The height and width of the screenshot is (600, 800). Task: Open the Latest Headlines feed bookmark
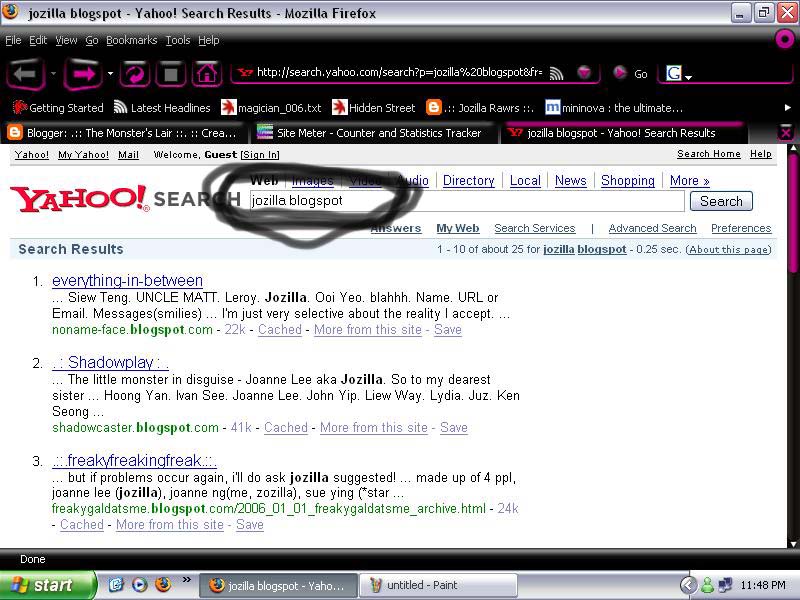tap(162, 108)
